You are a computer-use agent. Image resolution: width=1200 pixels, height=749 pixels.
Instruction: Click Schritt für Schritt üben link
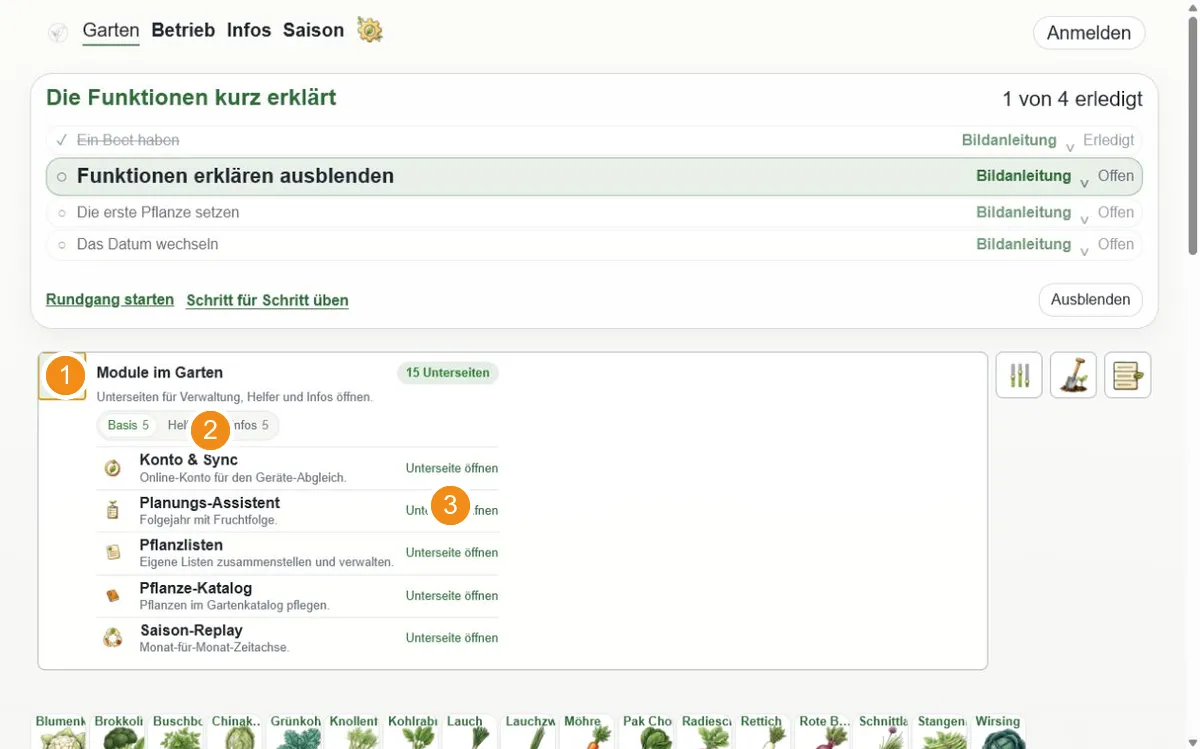click(267, 300)
